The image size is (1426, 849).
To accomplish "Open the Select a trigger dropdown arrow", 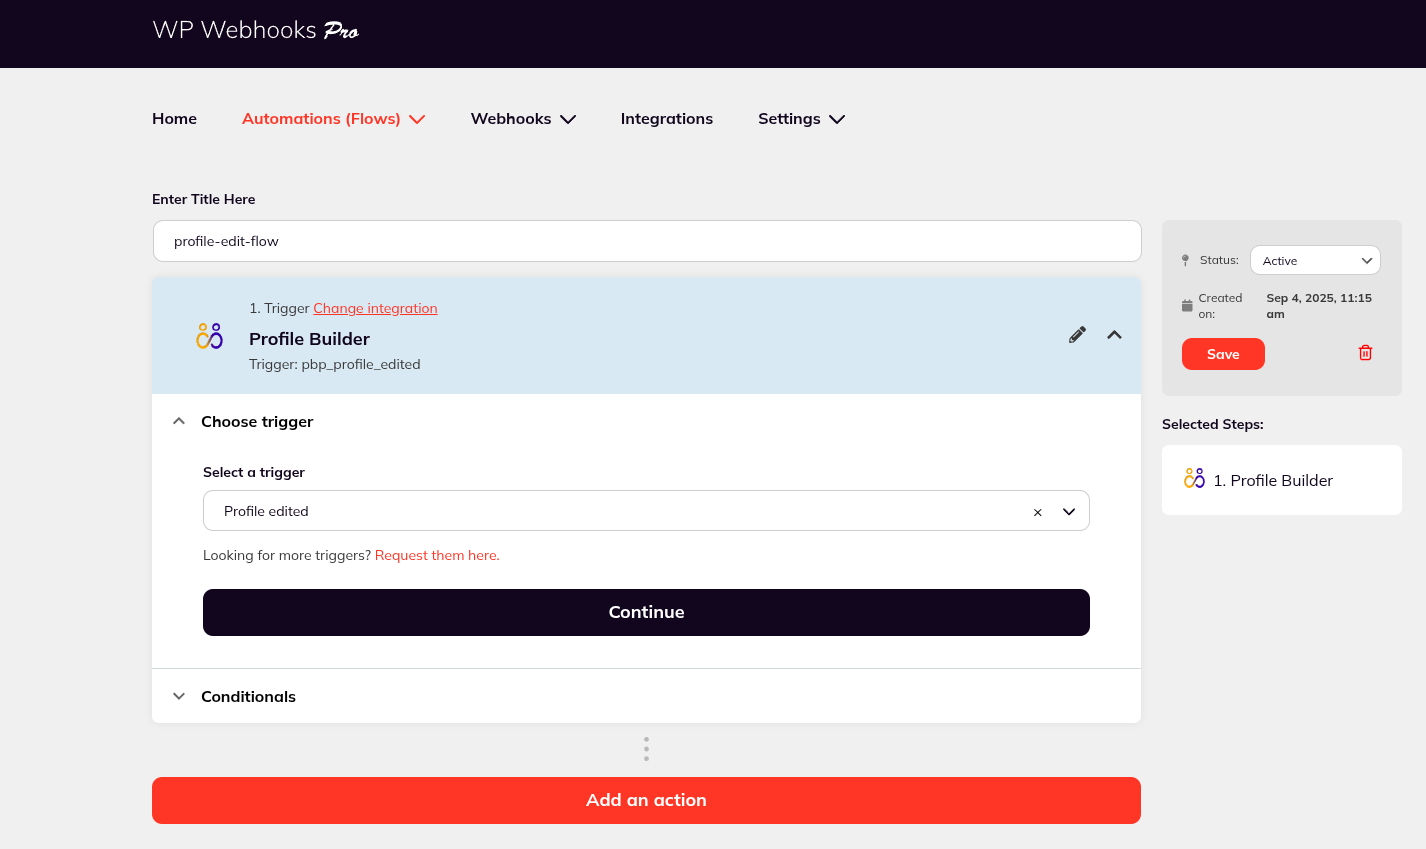I will pyautogui.click(x=1069, y=511).
